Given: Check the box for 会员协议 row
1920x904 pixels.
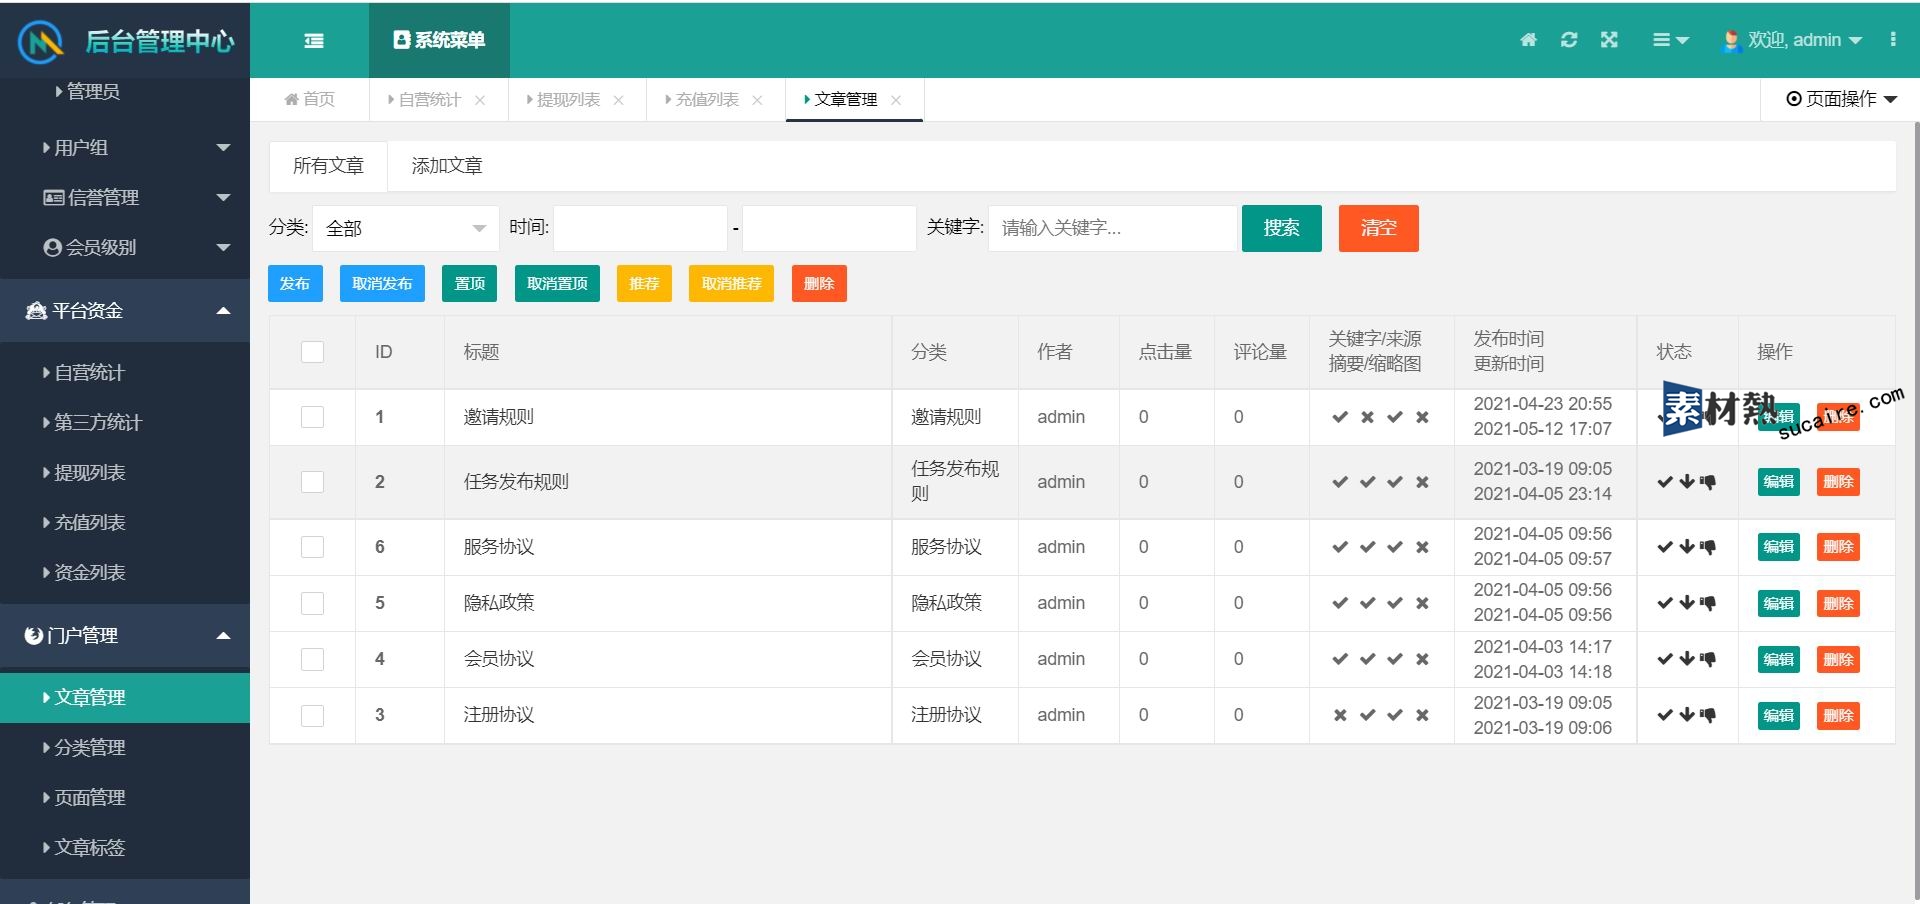Looking at the screenshot, I should (x=312, y=659).
